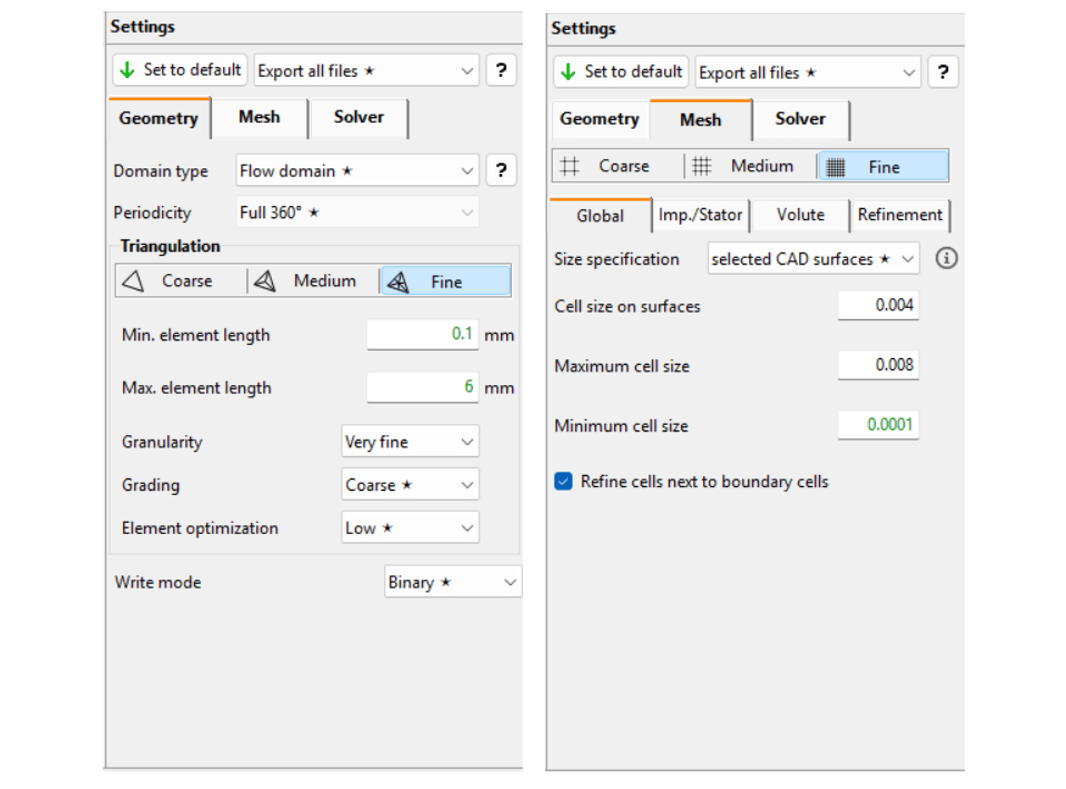Choose Fine mesh density
Screen dimensions: 1066x789
tap(883, 166)
